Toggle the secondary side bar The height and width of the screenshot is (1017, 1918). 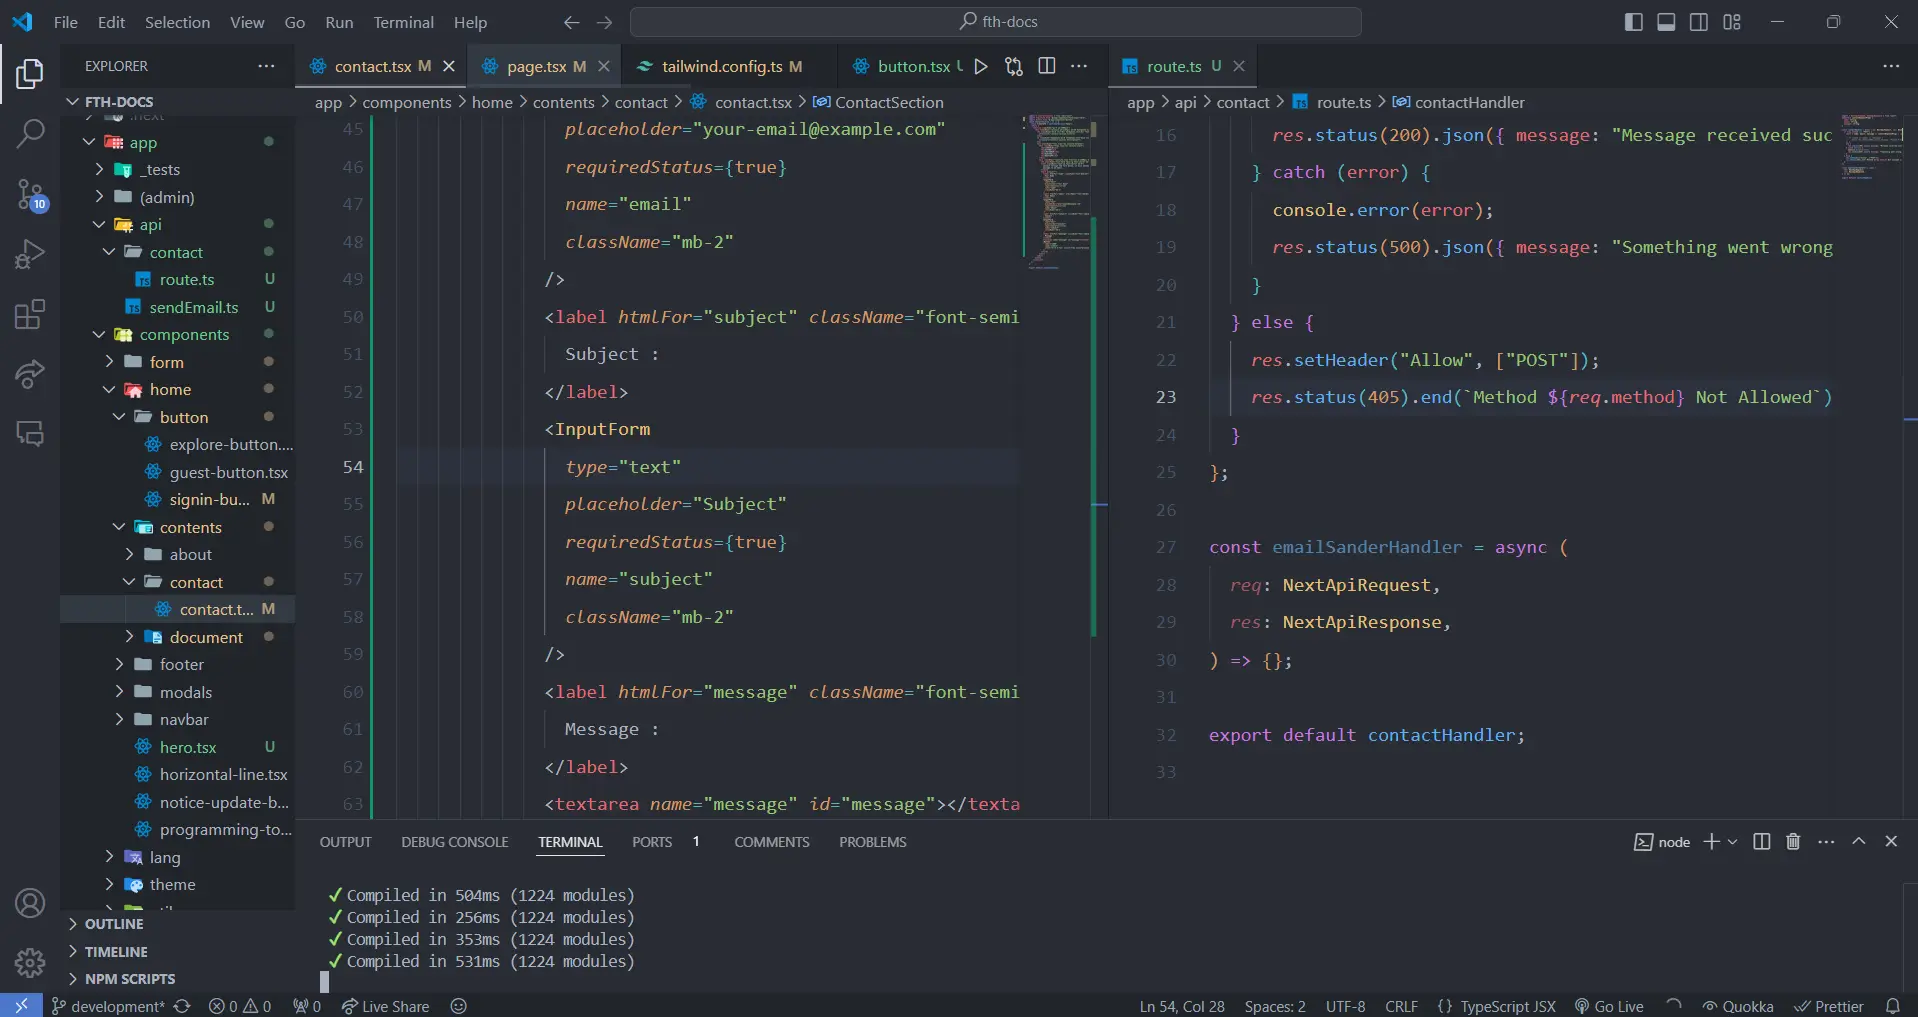coord(1698,21)
